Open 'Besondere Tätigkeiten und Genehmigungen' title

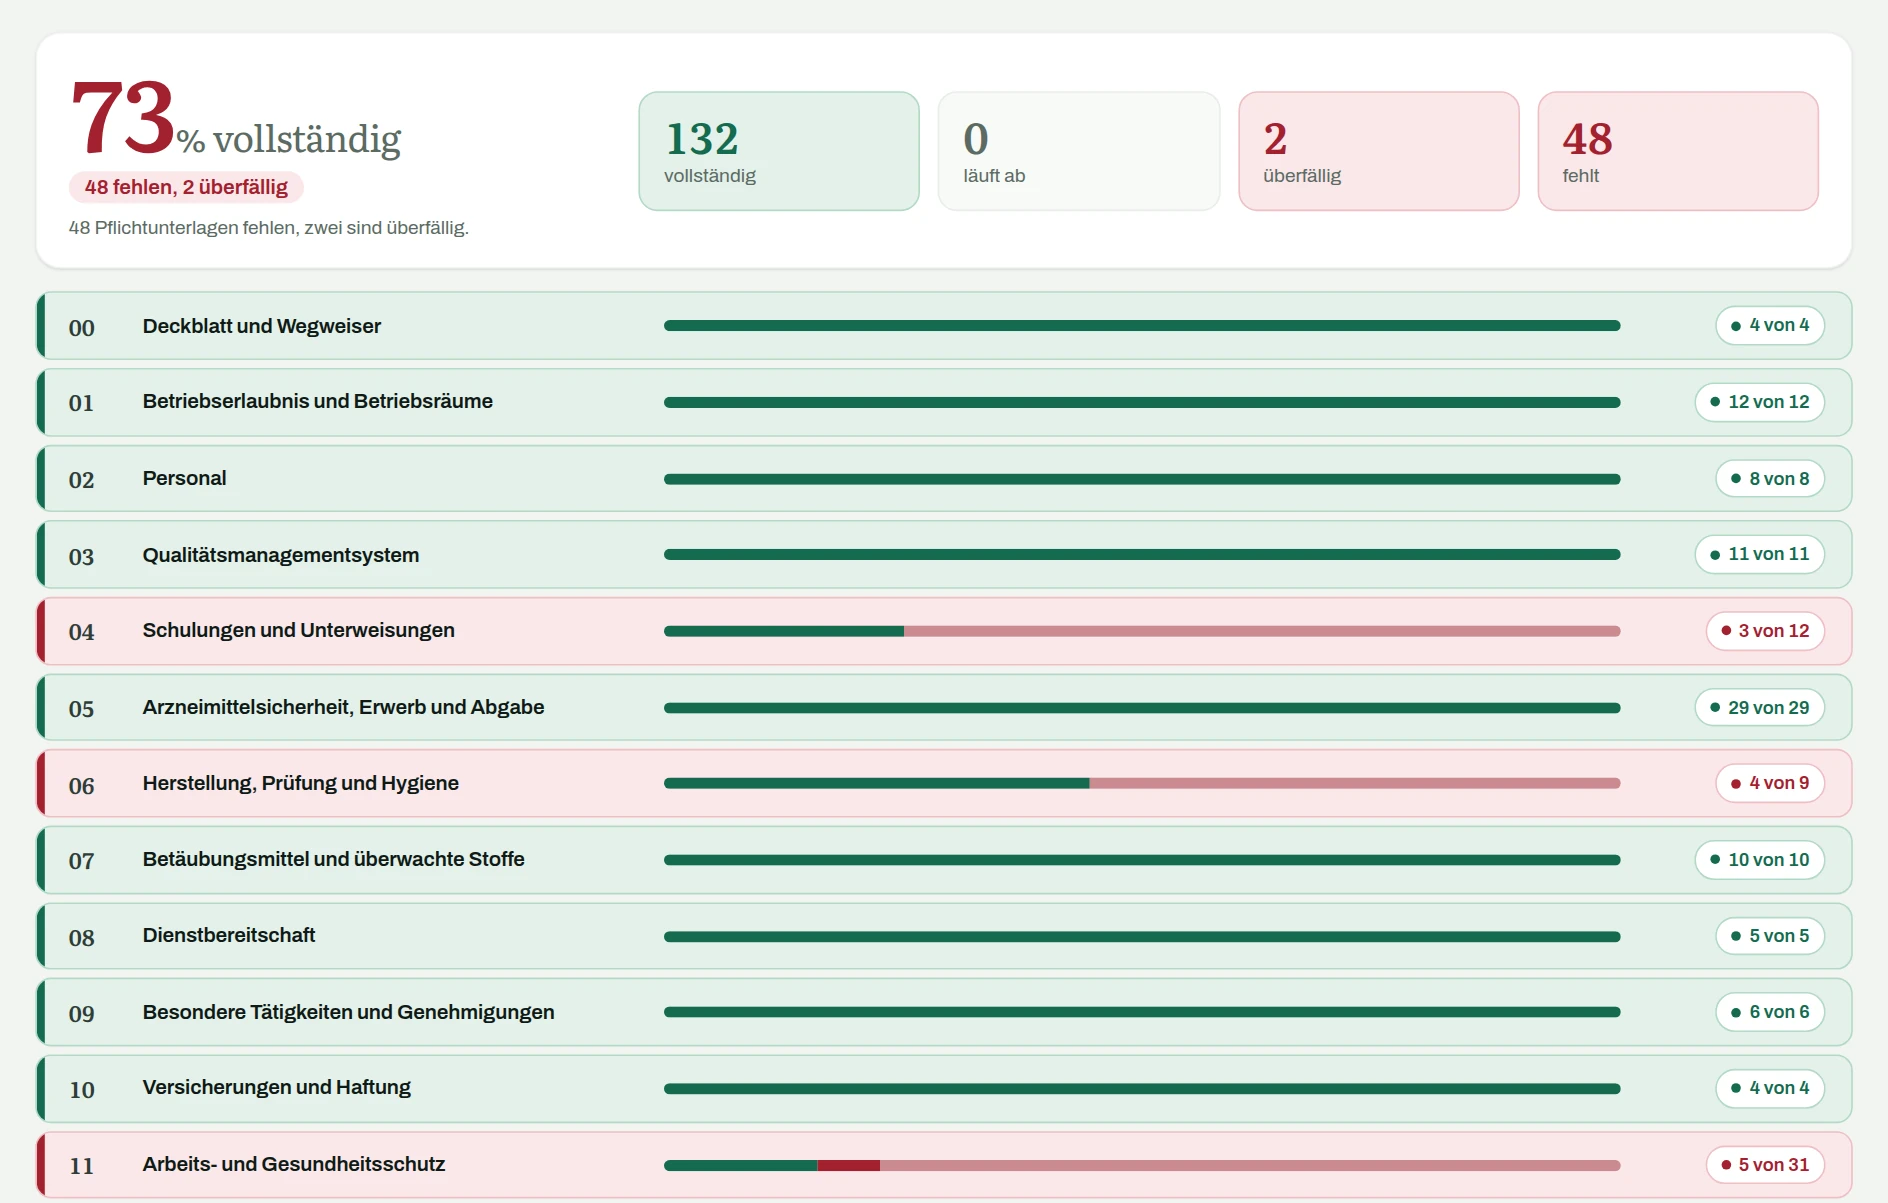point(349,1012)
